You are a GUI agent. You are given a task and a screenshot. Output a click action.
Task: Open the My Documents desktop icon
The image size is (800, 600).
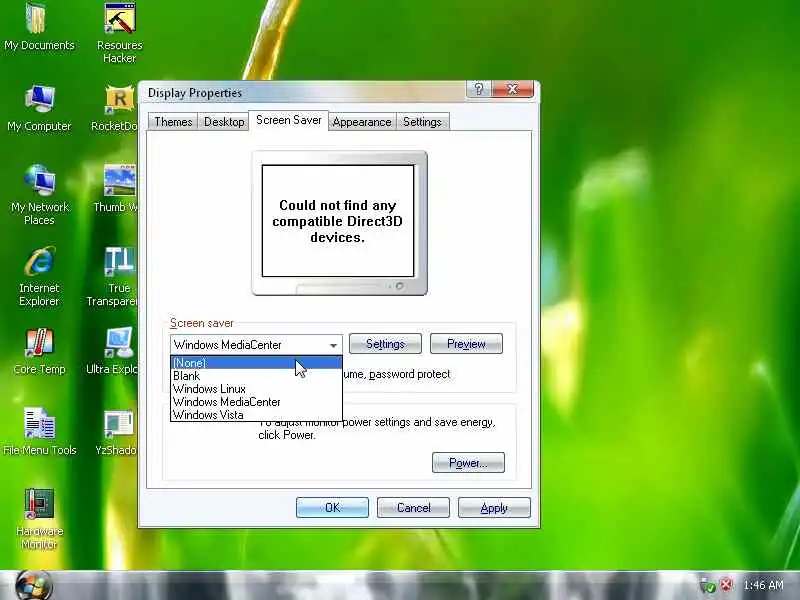click(39, 26)
